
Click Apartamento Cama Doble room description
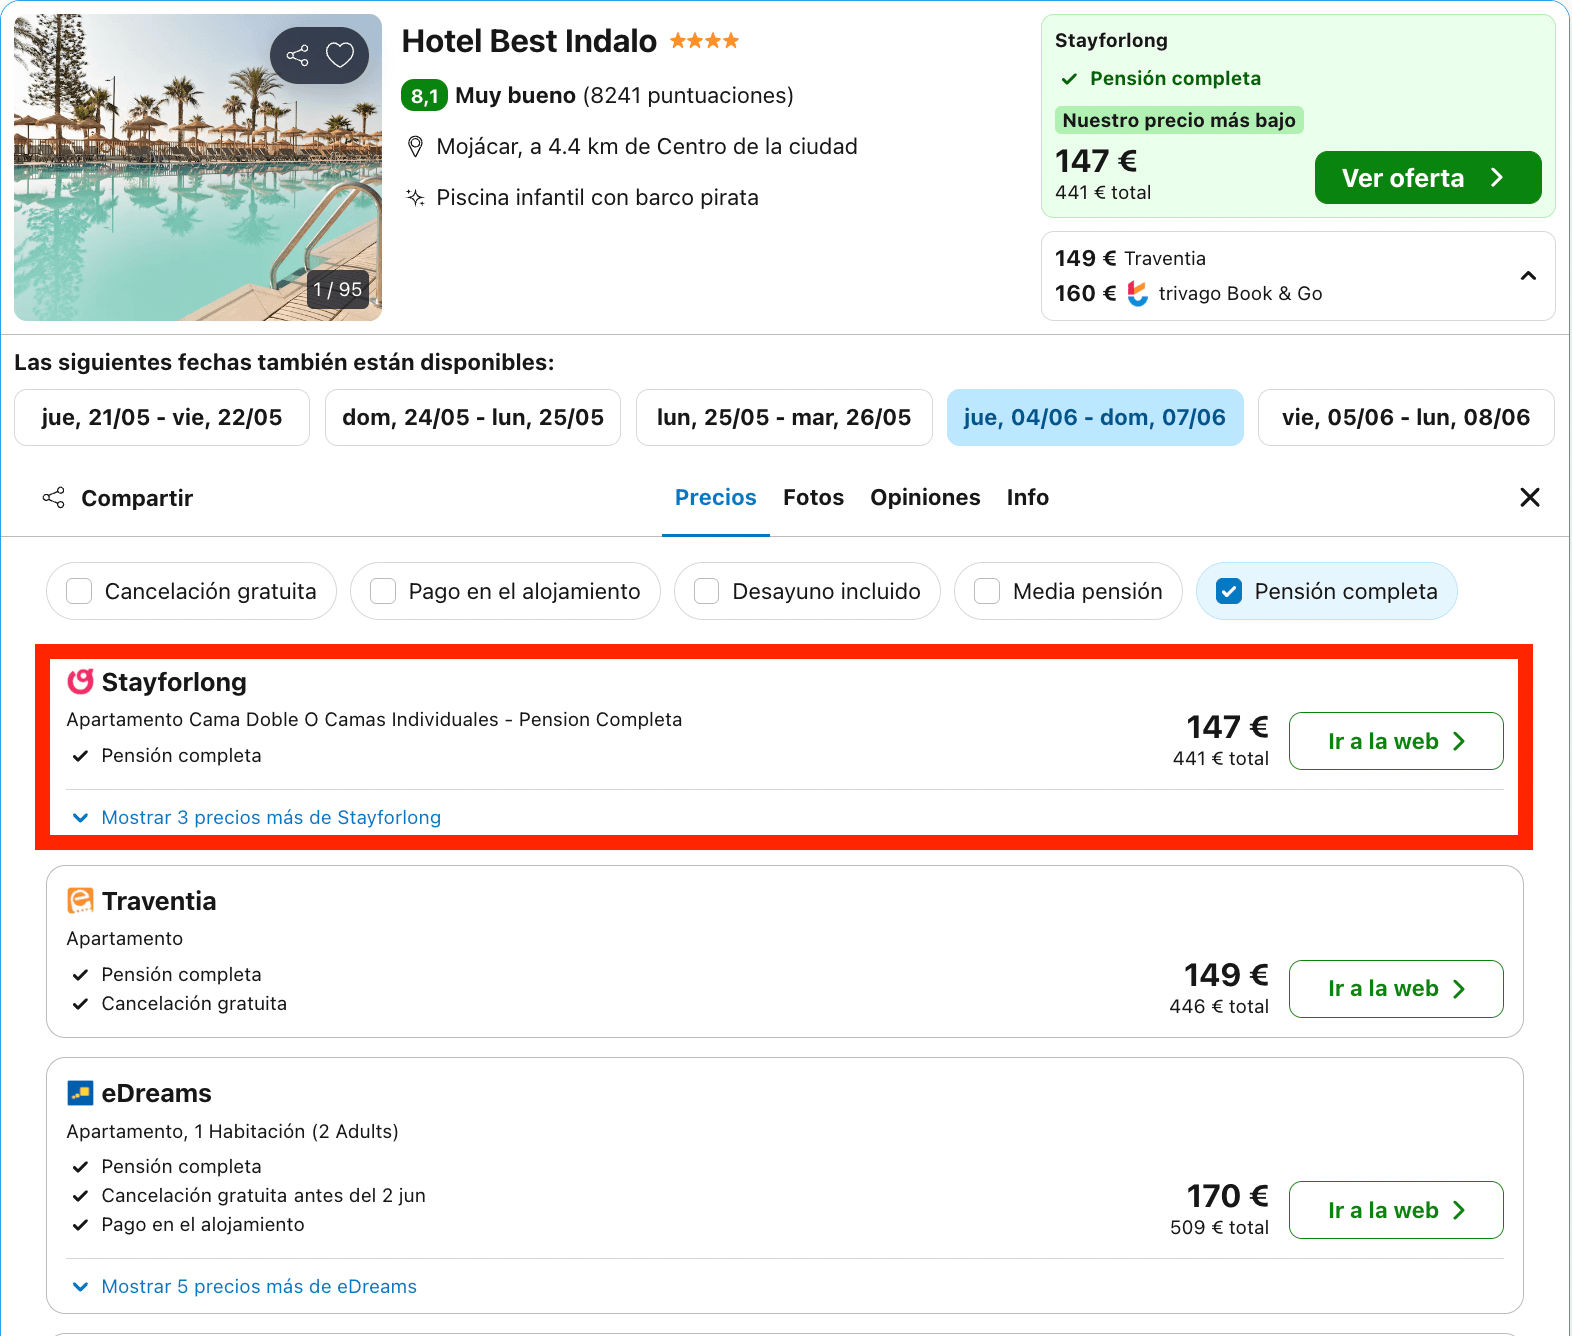[x=374, y=719]
